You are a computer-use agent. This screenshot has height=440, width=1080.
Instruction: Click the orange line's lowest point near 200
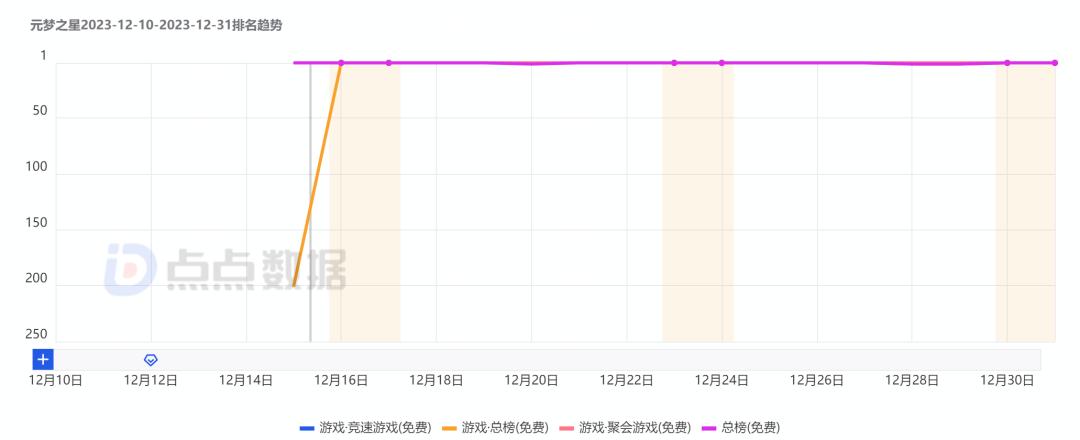[294, 285]
